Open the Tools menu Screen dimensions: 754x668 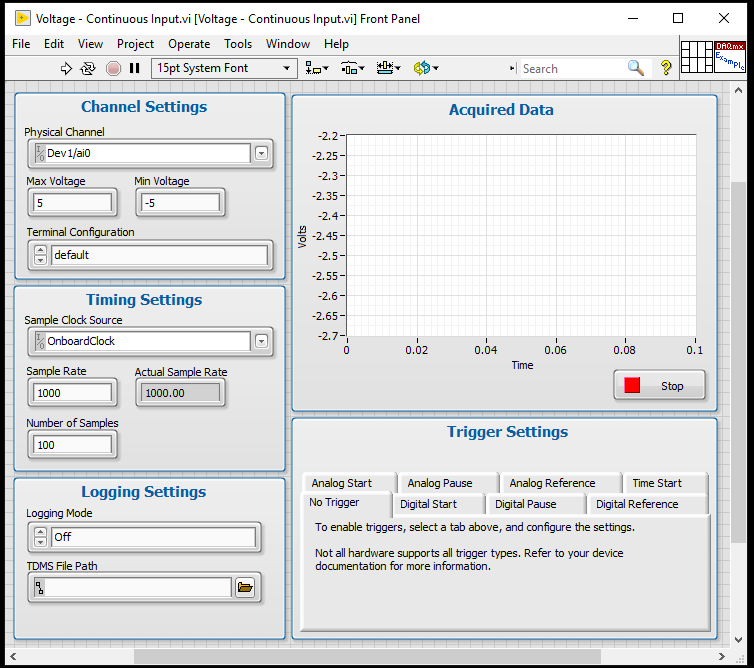238,44
